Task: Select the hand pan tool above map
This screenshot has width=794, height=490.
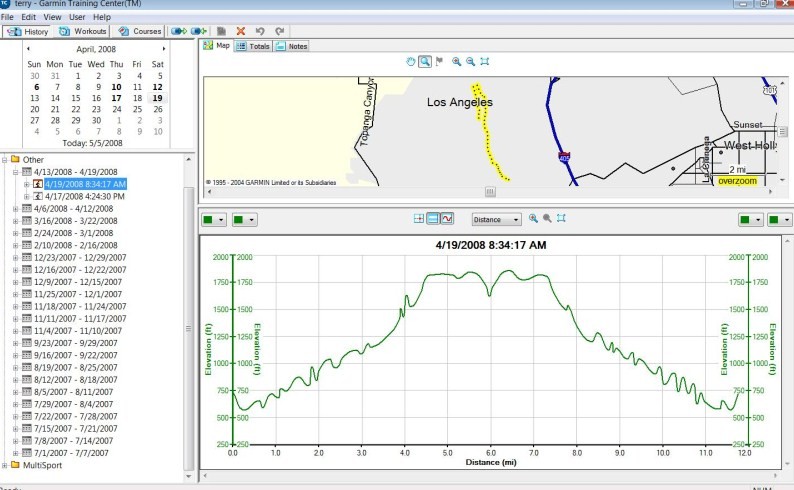Action: coord(411,62)
